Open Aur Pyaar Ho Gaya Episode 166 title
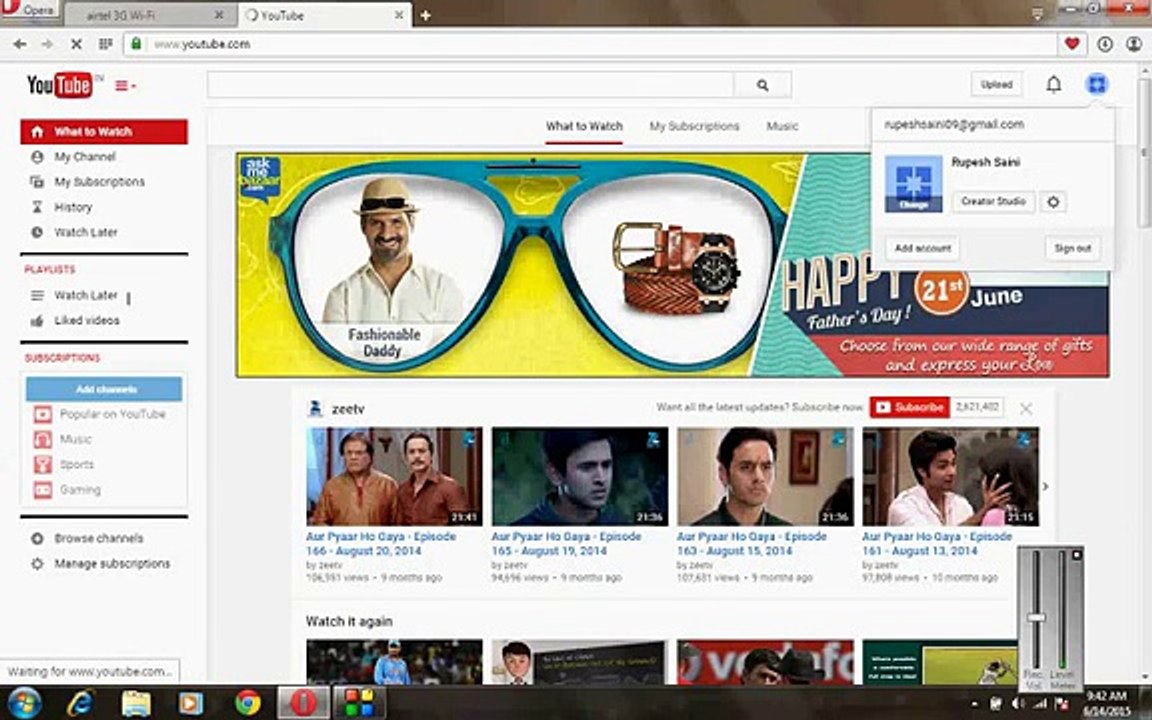Image resolution: width=1152 pixels, height=720 pixels. 381,544
